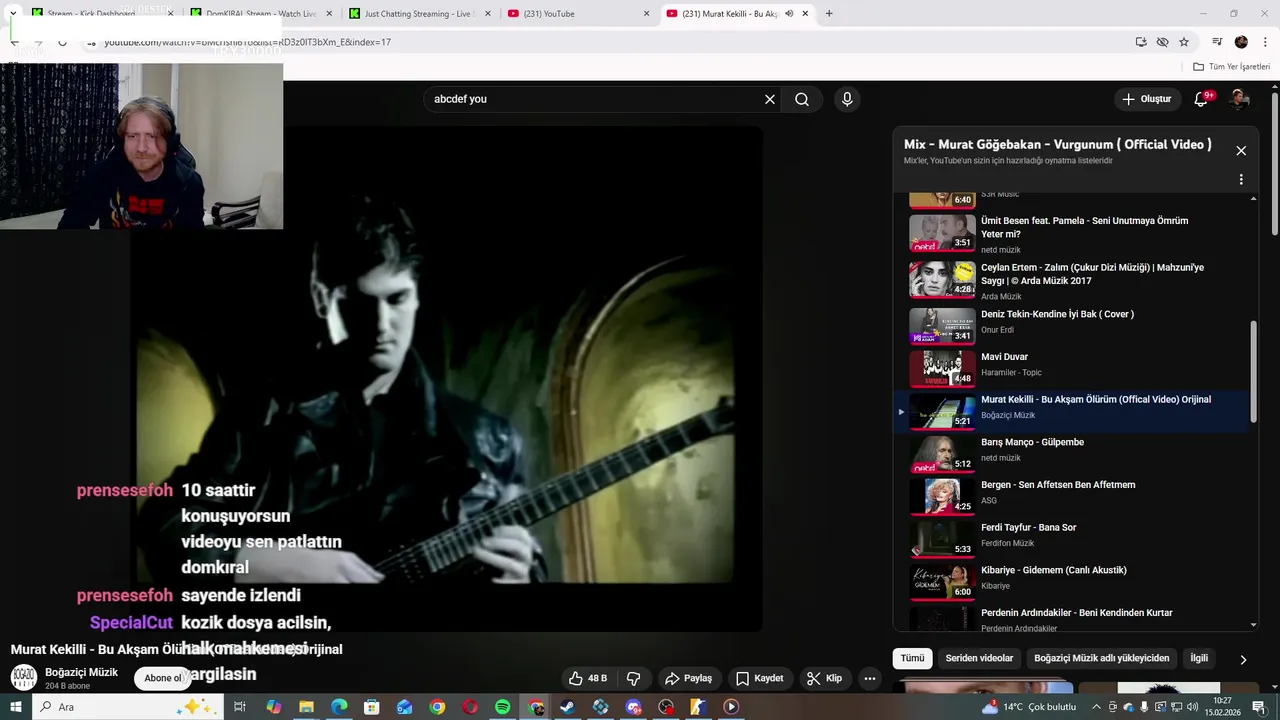The width and height of the screenshot is (1280, 720).
Task: Play Kibariye - Gidemem (Canlı Akustik)
Action: coord(1070,580)
